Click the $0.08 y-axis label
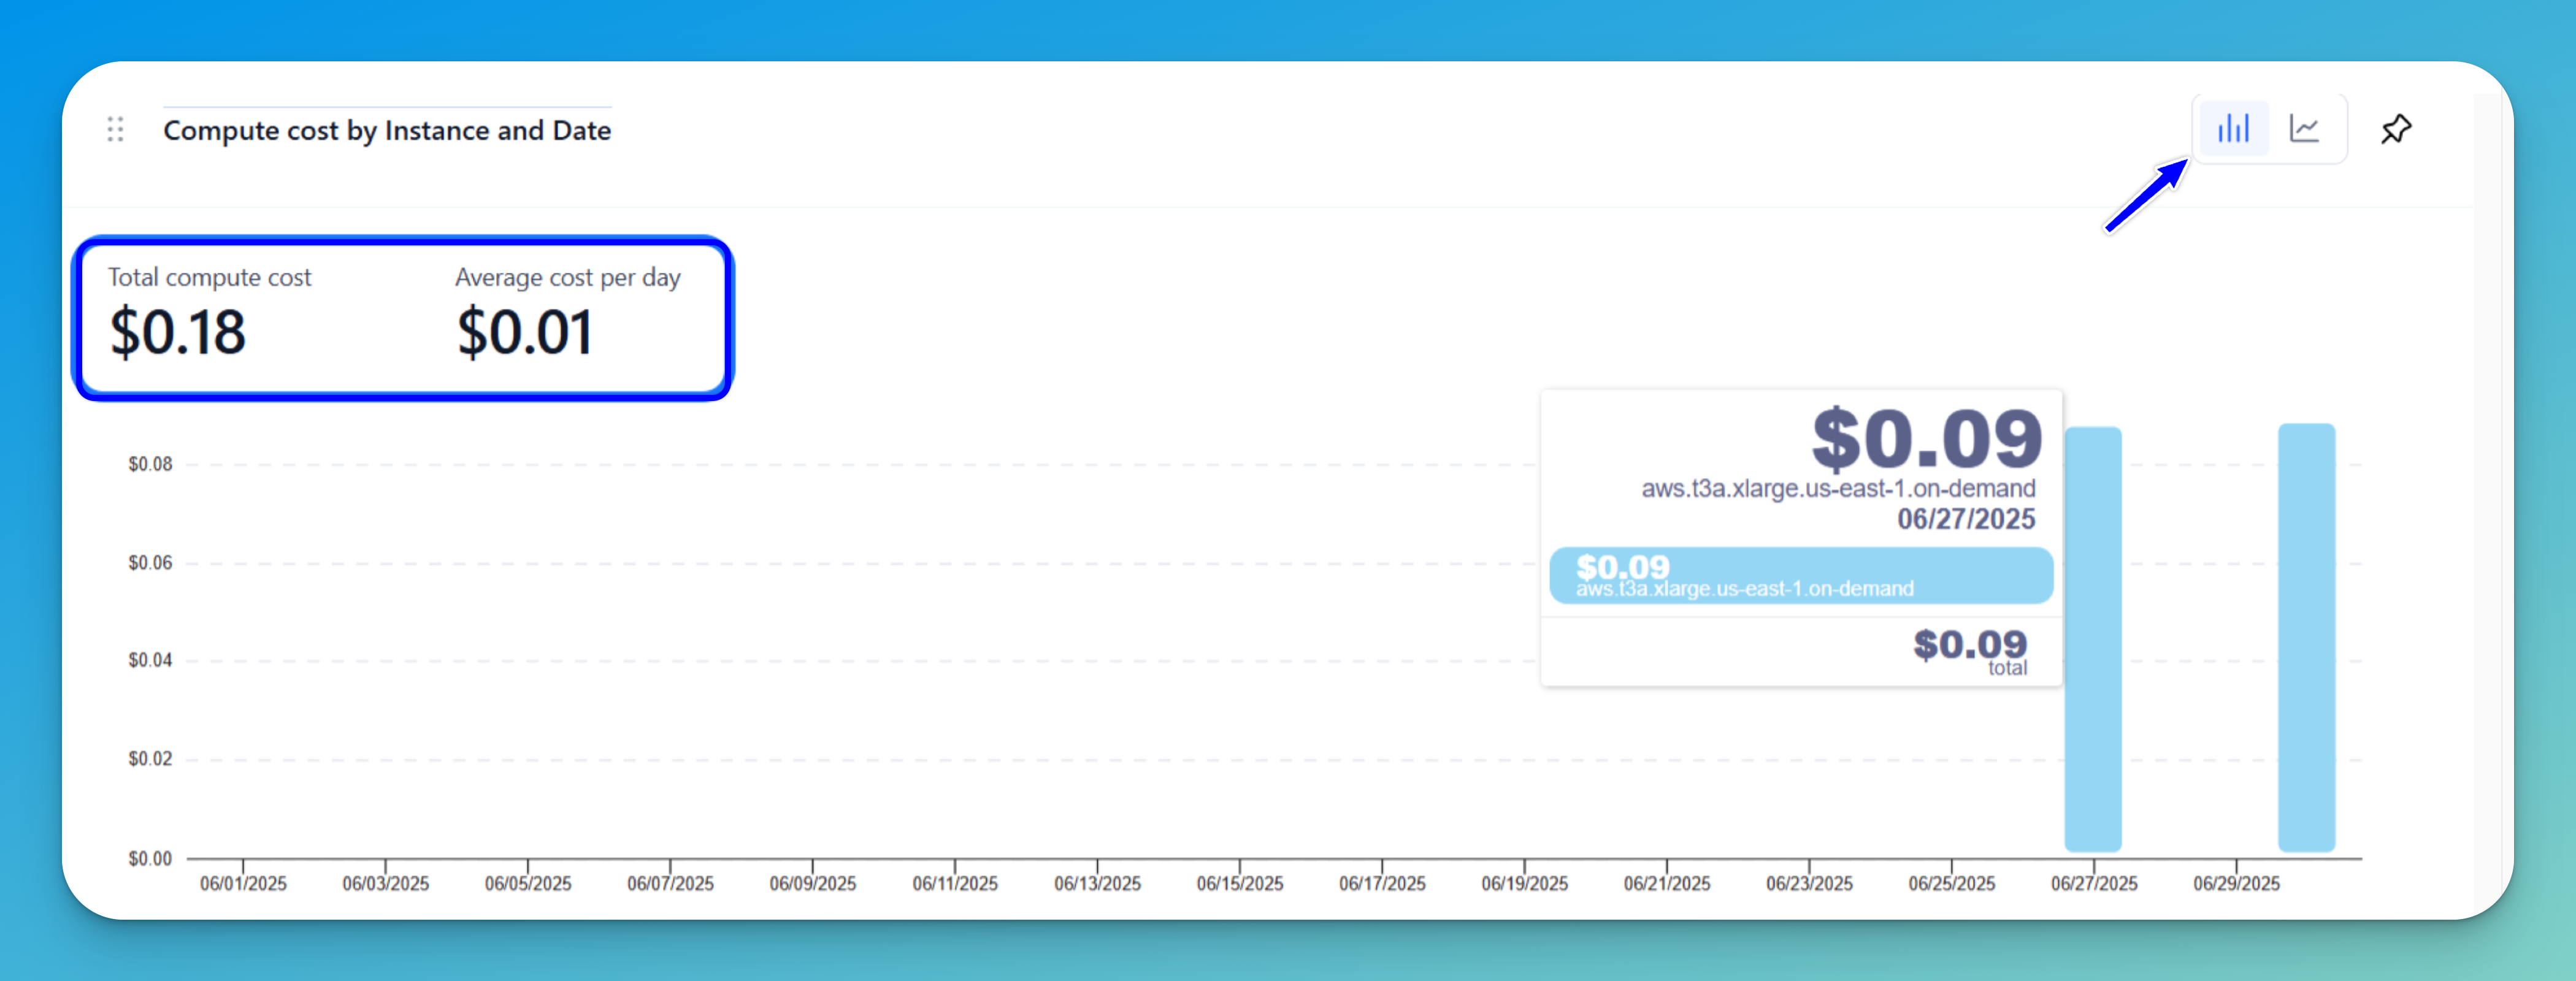The width and height of the screenshot is (2576, 981). coord(150,464)
